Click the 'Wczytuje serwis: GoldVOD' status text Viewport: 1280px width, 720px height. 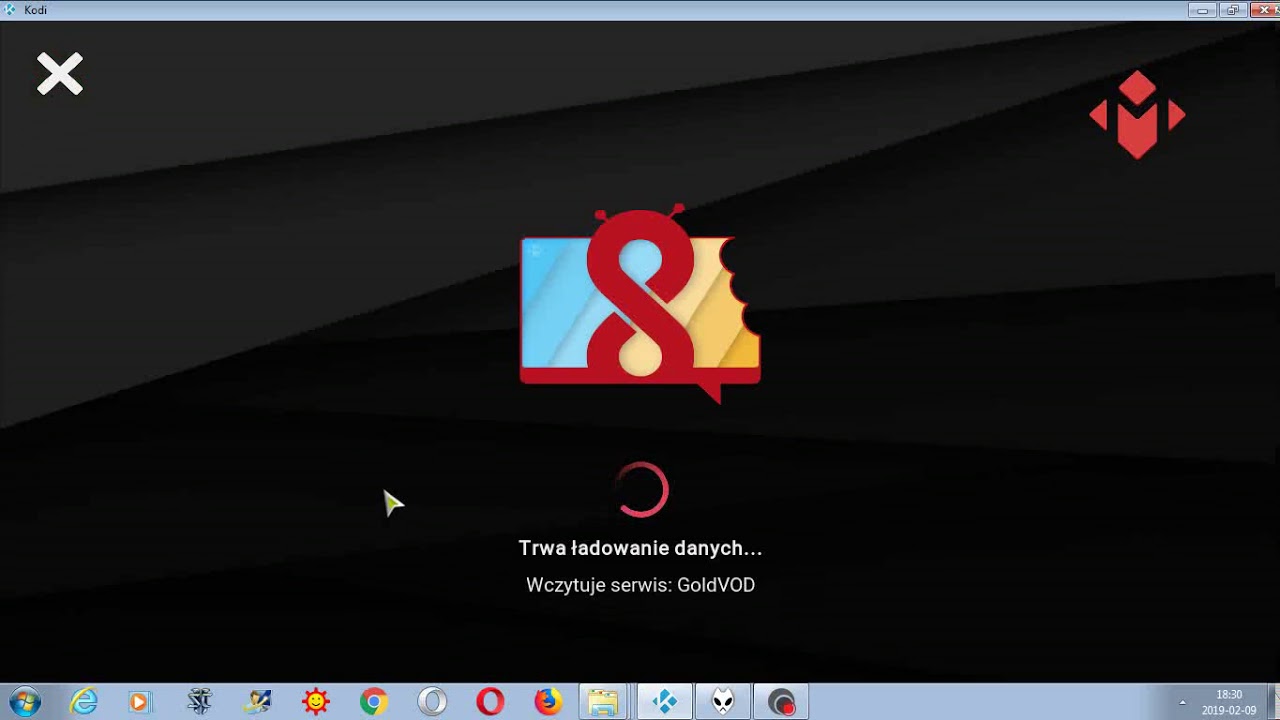(640, 585)
